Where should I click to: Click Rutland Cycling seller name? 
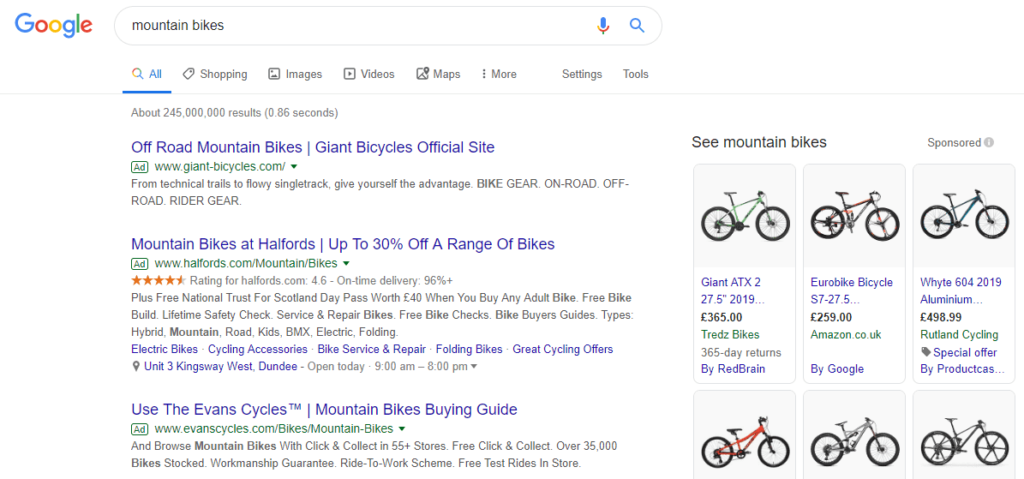[x=959, y=335]
